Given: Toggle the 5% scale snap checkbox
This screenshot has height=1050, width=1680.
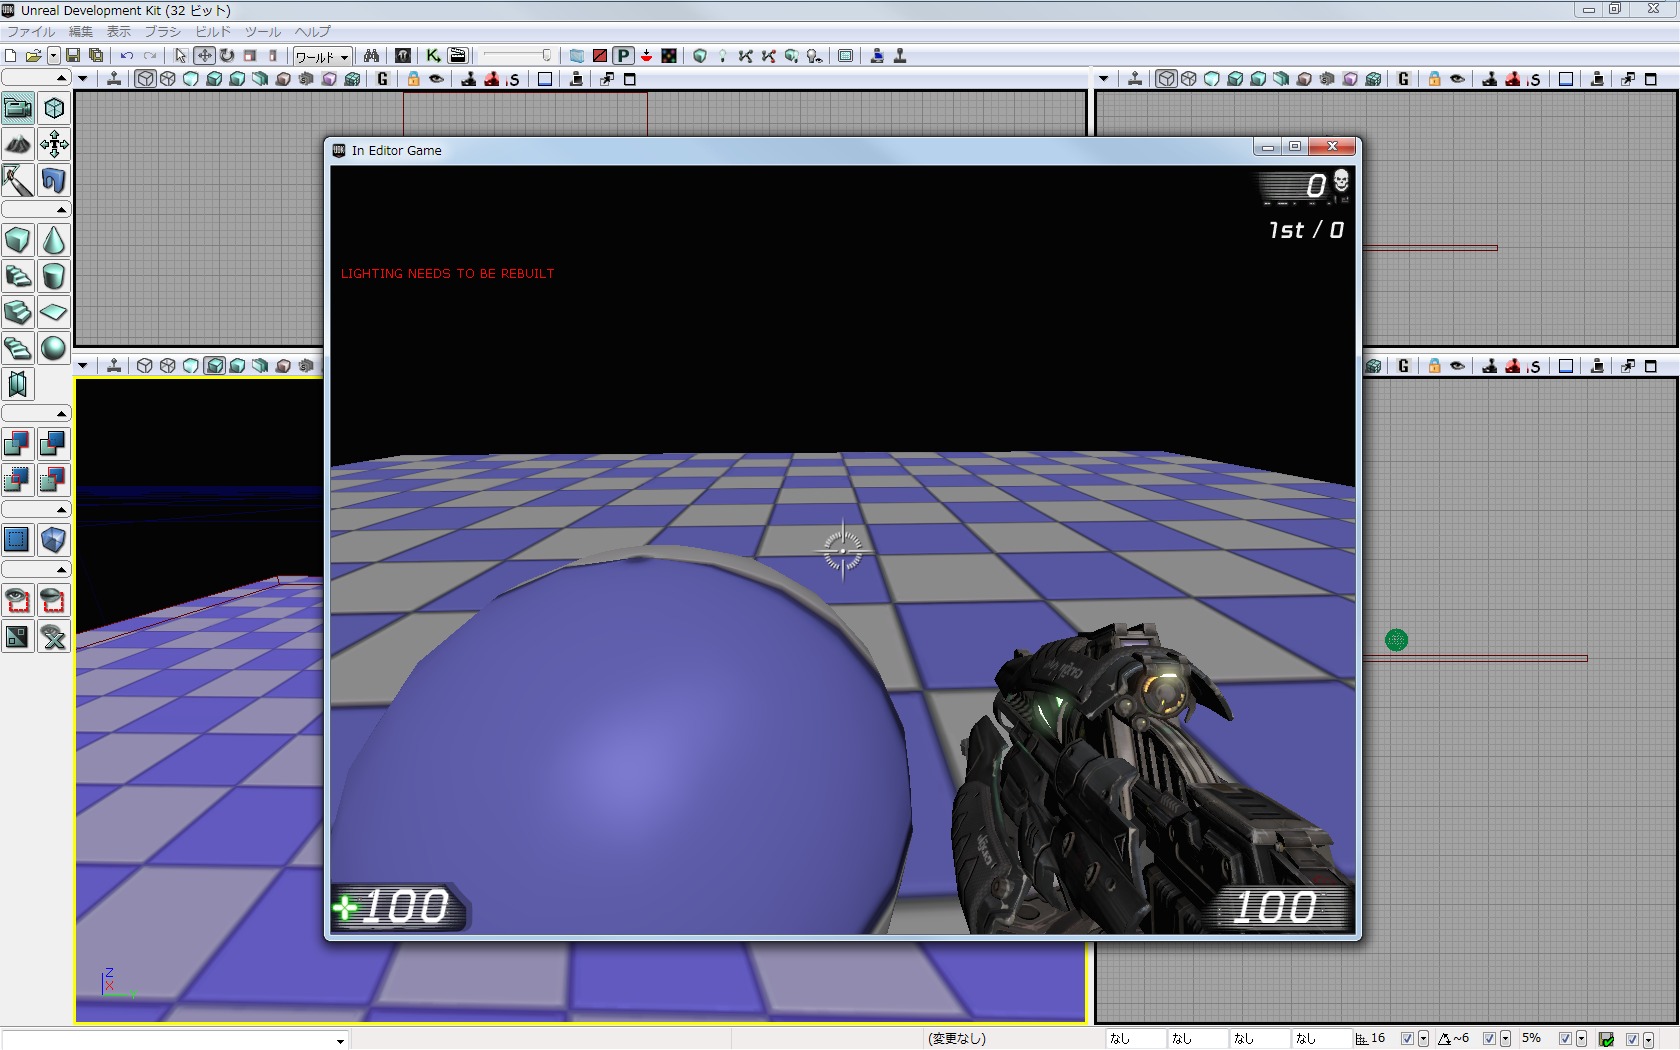Looking at the screenshot, I should coord(1565,1039).
